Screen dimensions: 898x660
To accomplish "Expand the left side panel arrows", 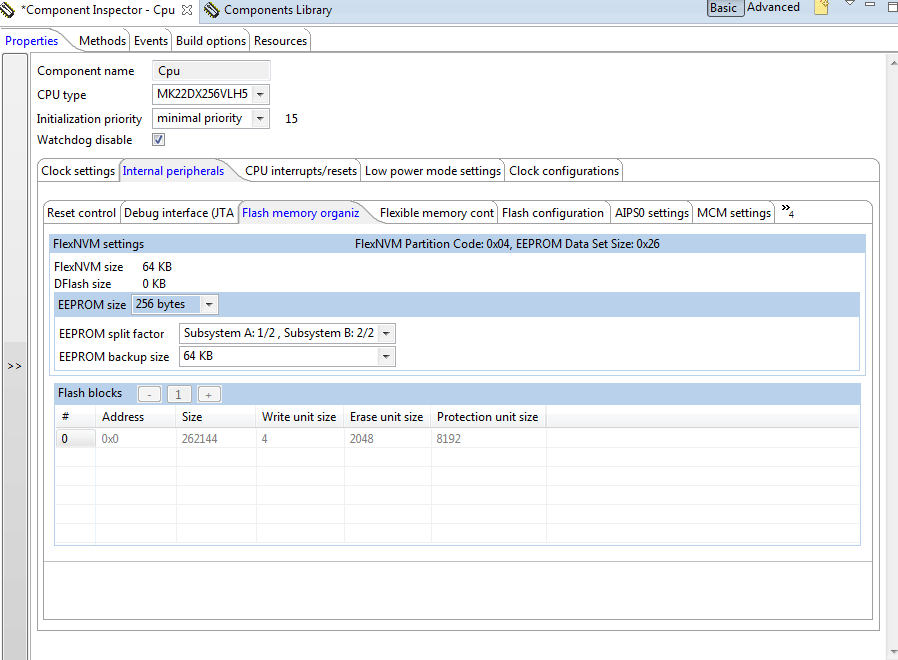I will [14, 366].
